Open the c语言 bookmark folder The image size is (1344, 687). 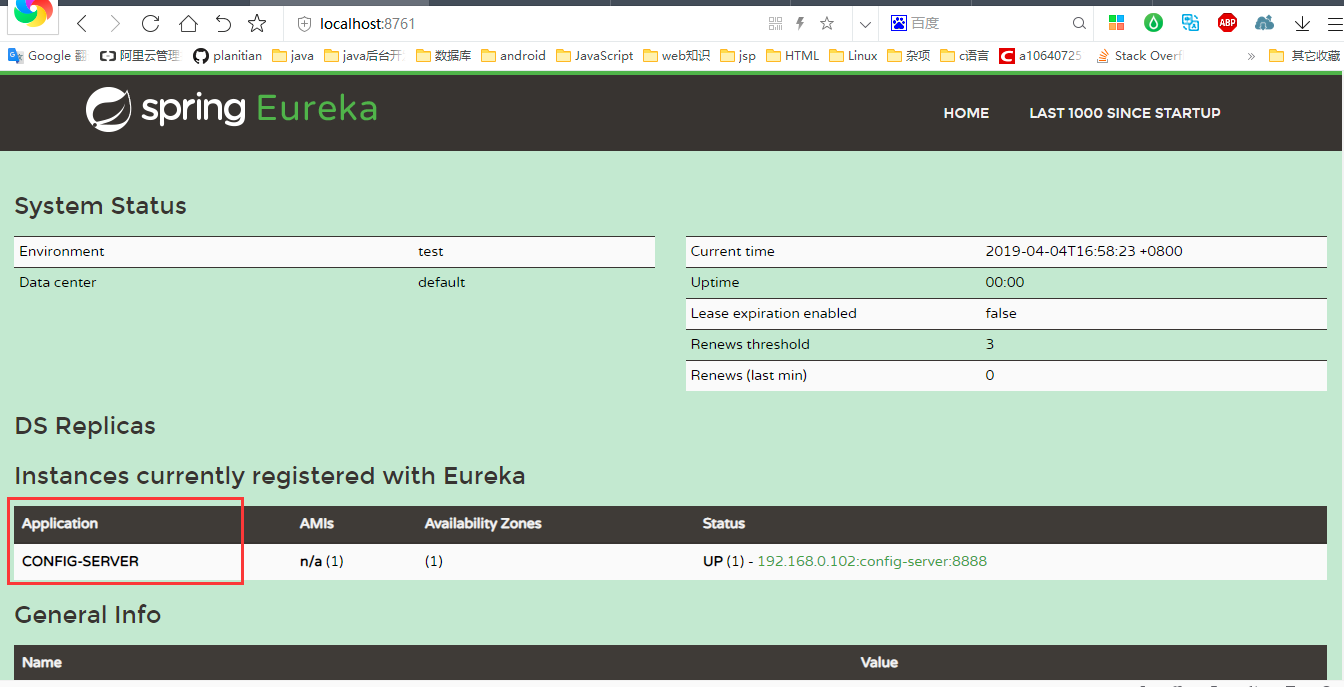click(x=964, y=56)
